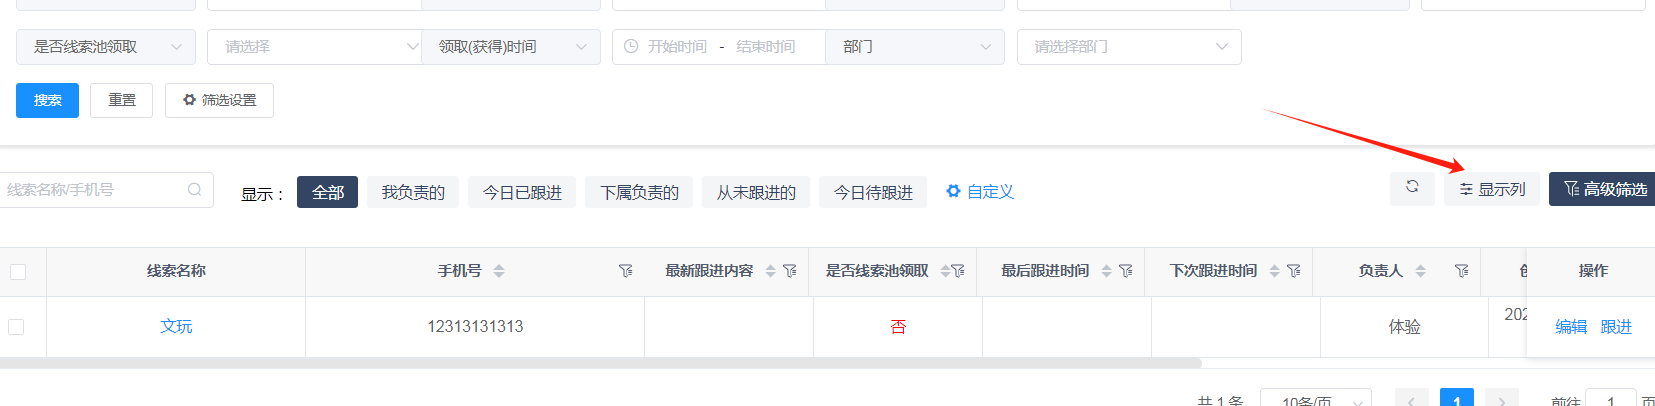Open the 请选择部门 dropdown
The width and height of the screenshot is (1655, 406).
tap(1128, 47)
